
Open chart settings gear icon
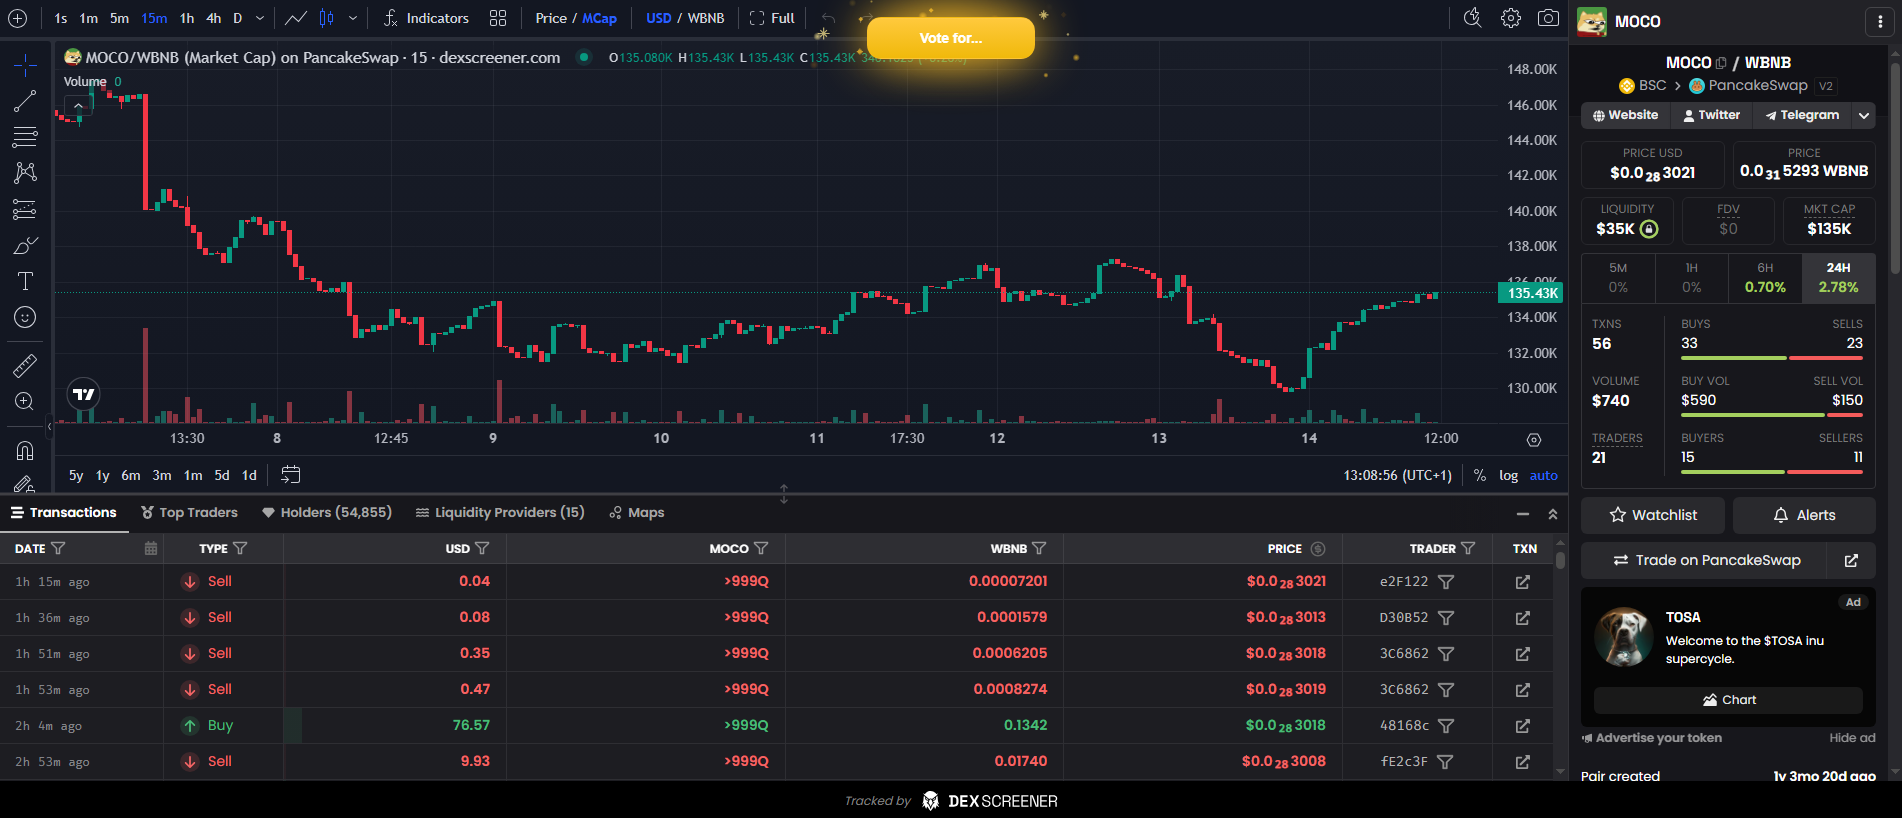(x=1511, y=18)
